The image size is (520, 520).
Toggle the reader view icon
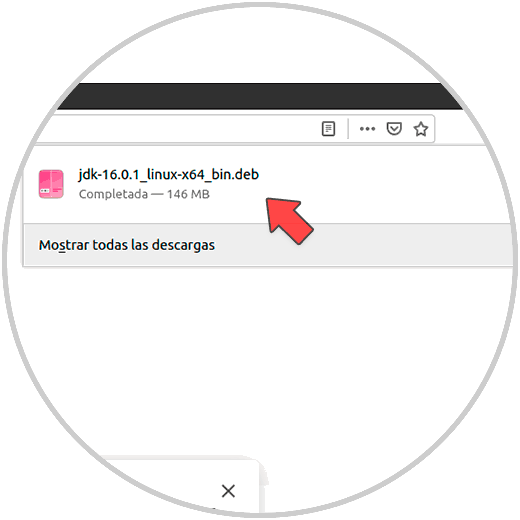pos(328,129)
